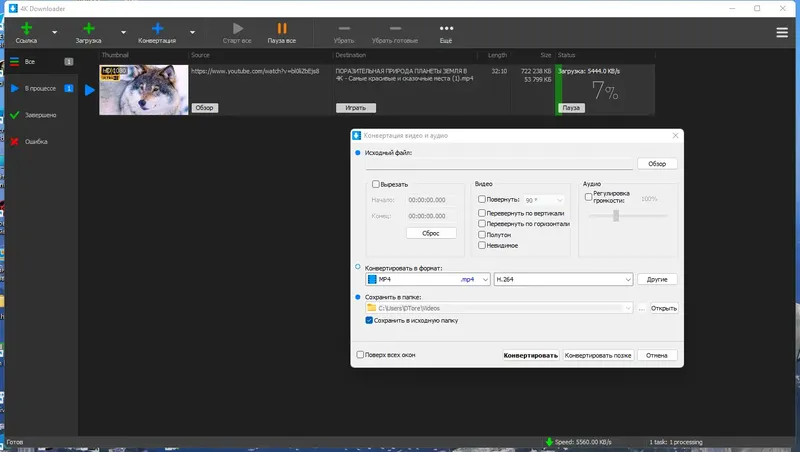This screenshot has height=452, width=800.
Task: Click the orange Пауза все icon
Action: [x=282, y=29]
